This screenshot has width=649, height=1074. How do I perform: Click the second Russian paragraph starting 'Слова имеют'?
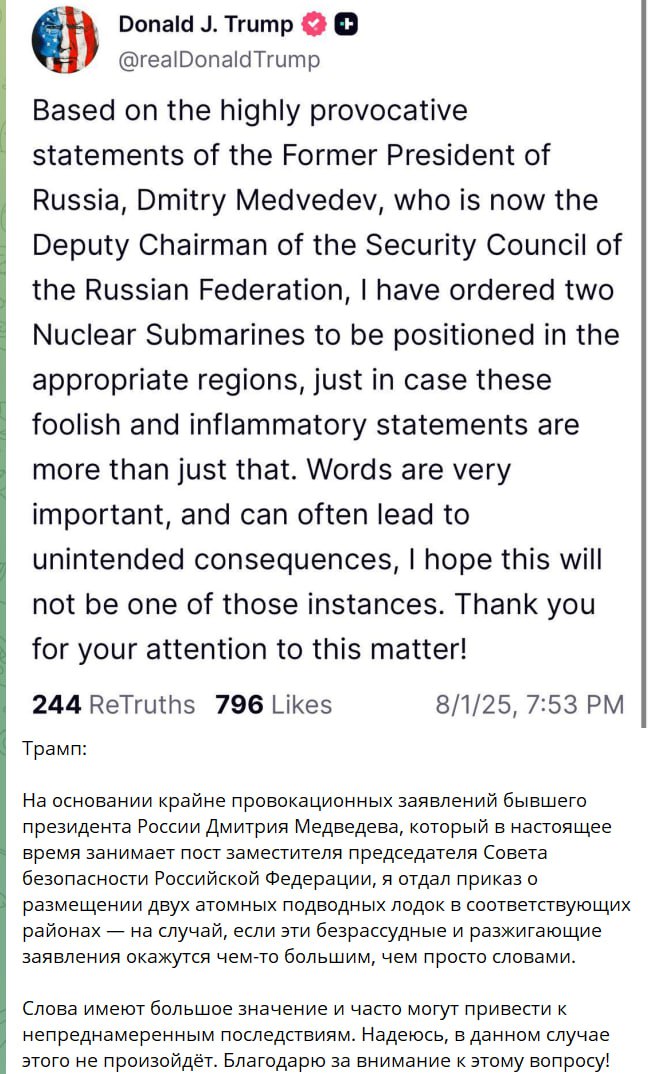(316, 1034)
